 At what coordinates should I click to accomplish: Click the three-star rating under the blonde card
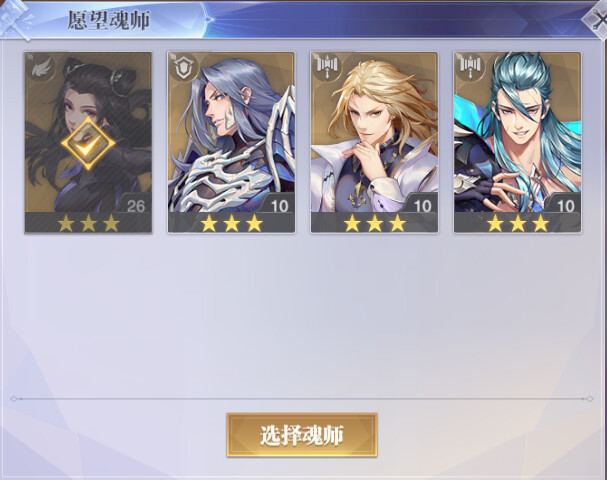(374, 223)
